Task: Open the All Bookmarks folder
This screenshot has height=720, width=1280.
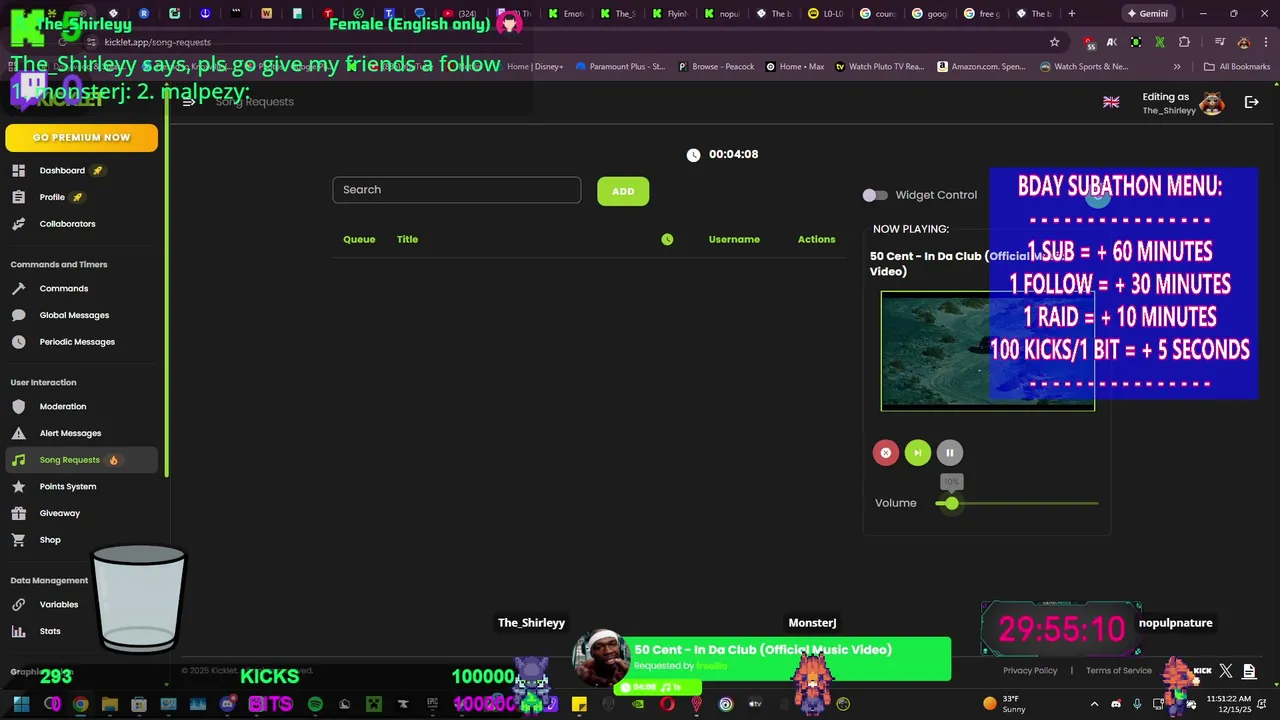Action: (x=1237, y=67)
